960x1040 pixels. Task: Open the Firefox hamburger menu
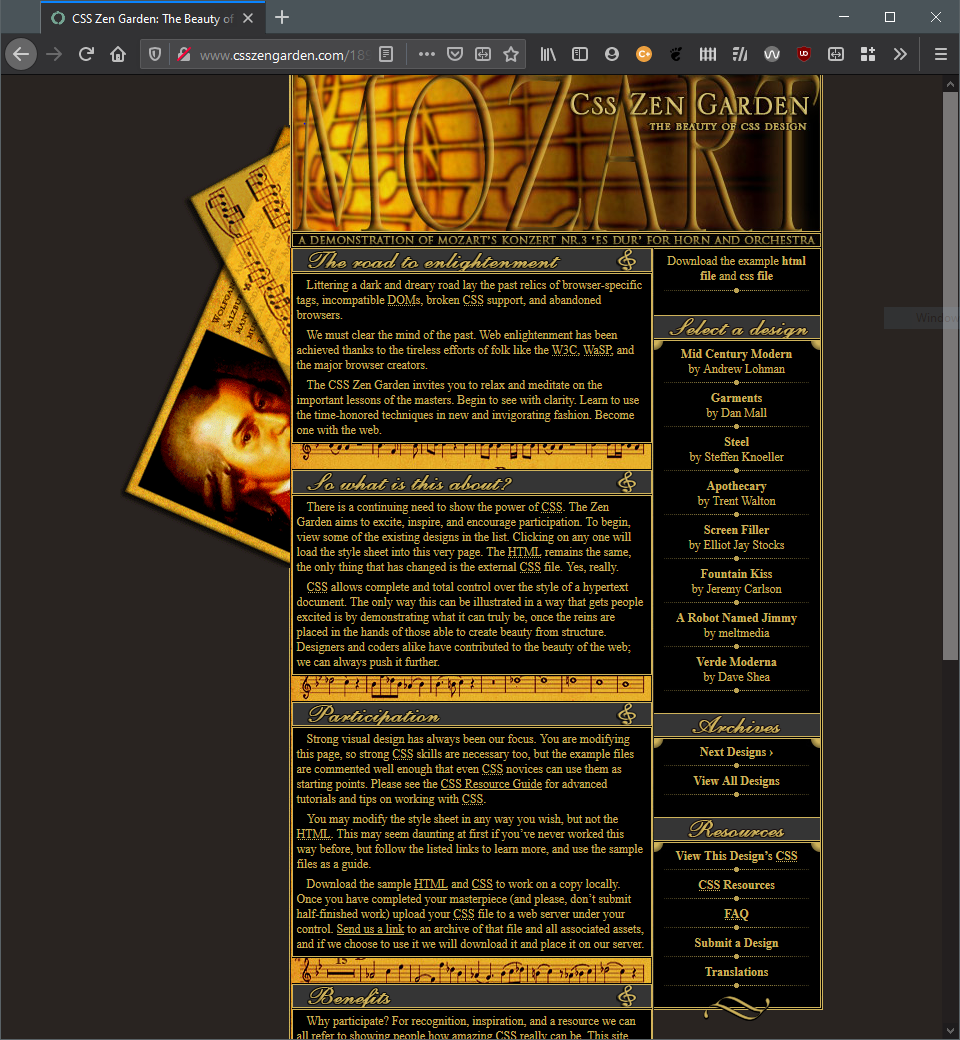[940, 54]
